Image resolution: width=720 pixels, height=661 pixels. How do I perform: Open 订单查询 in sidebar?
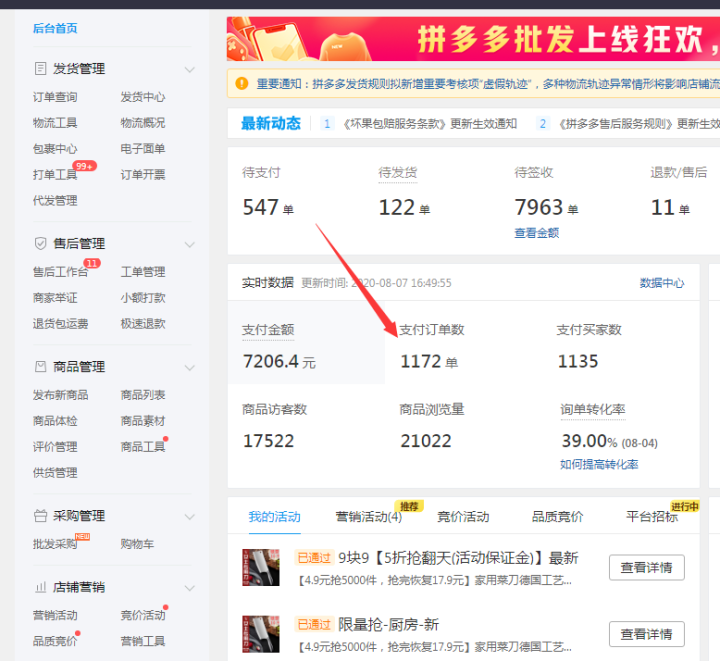55,97
